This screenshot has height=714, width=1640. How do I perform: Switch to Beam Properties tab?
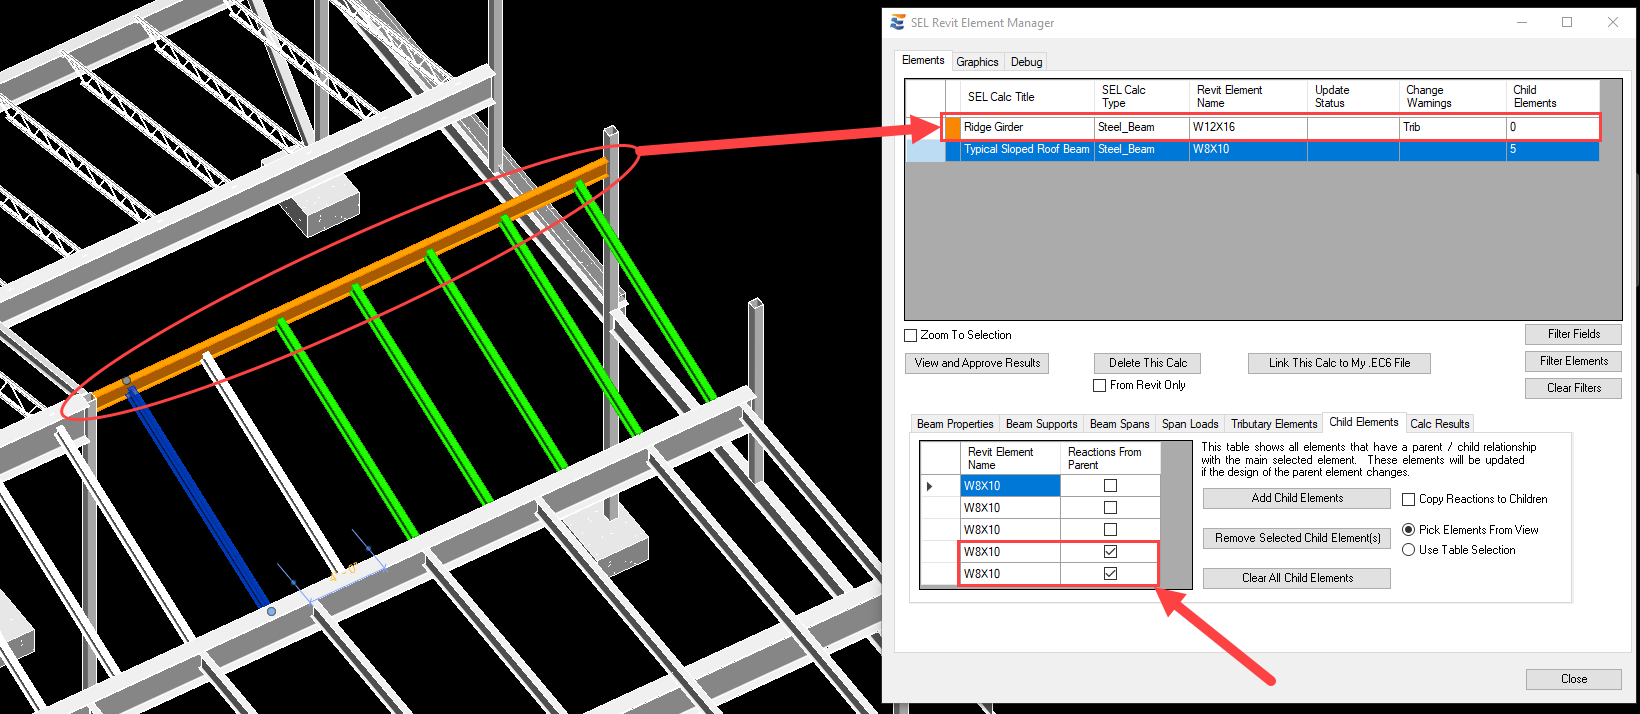tap(955, 424)
